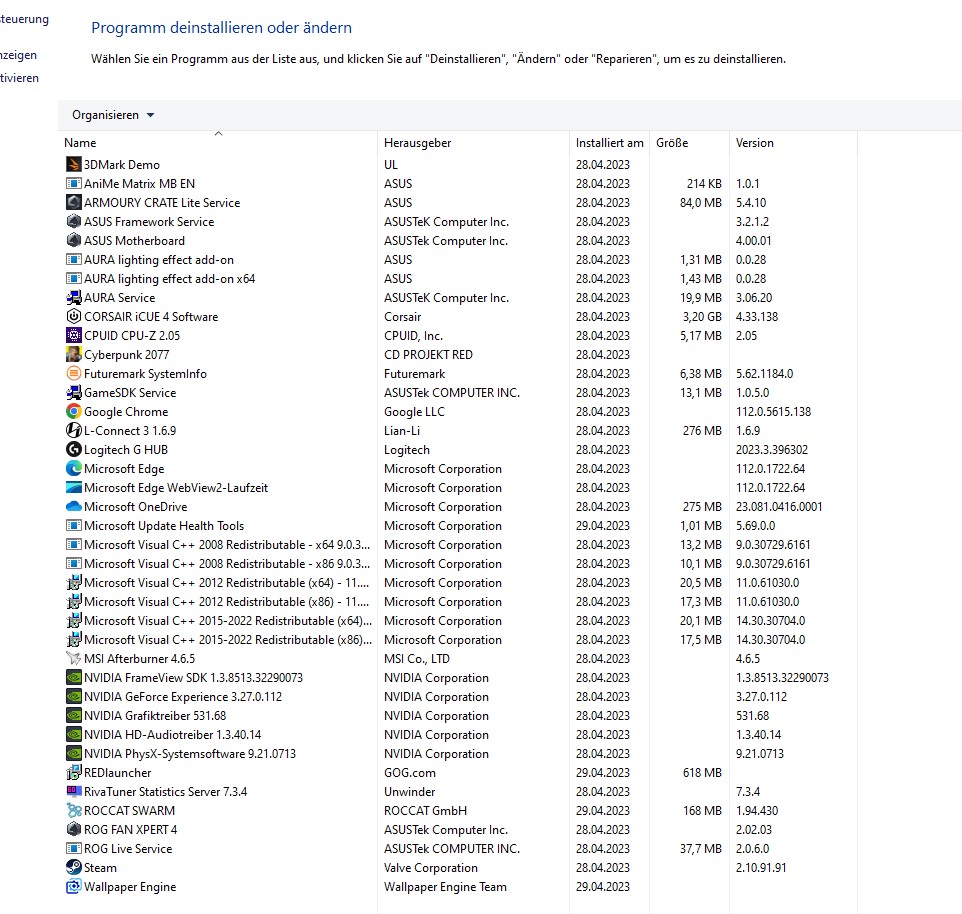The image size is (962, 914).
Task: Click the MSI Afterburner 4.6.5 icon
Action: tap(74, 659)
